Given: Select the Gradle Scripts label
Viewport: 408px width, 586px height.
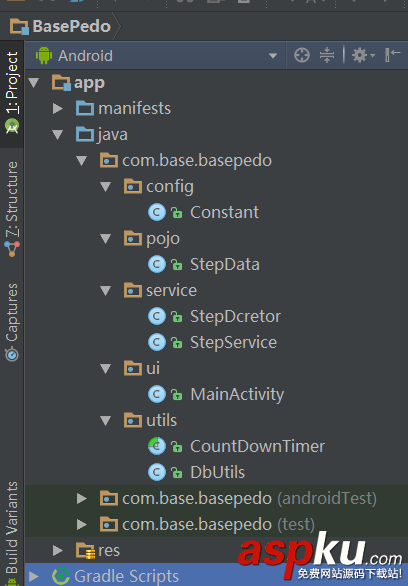Looking at the screenshot, I should [x=126, y=576].
